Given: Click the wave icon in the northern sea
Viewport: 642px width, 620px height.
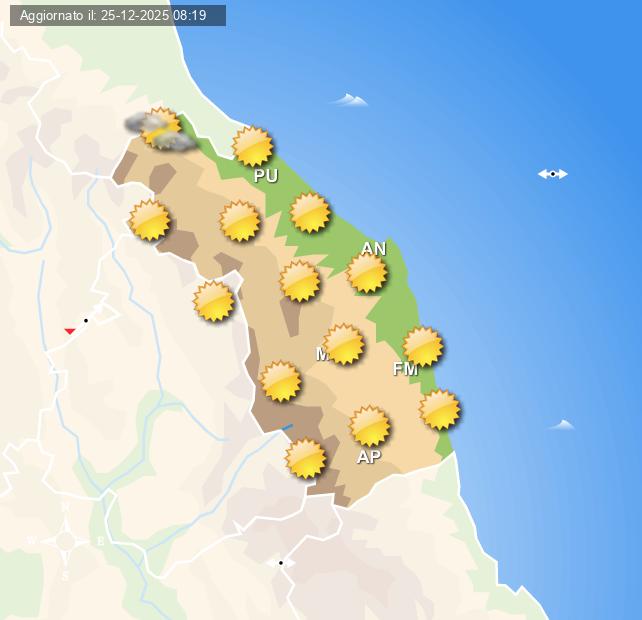Looking at the screenshot, I should 350,99.
